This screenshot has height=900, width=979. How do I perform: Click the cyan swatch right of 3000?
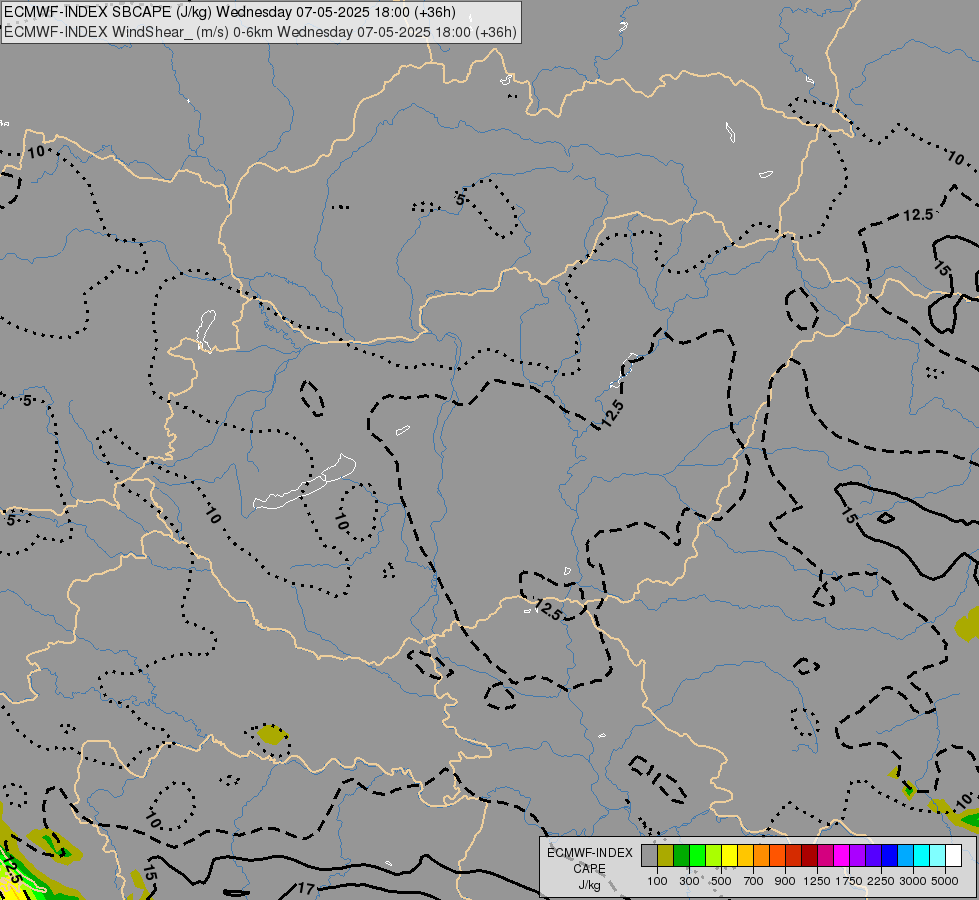point(922,855)
